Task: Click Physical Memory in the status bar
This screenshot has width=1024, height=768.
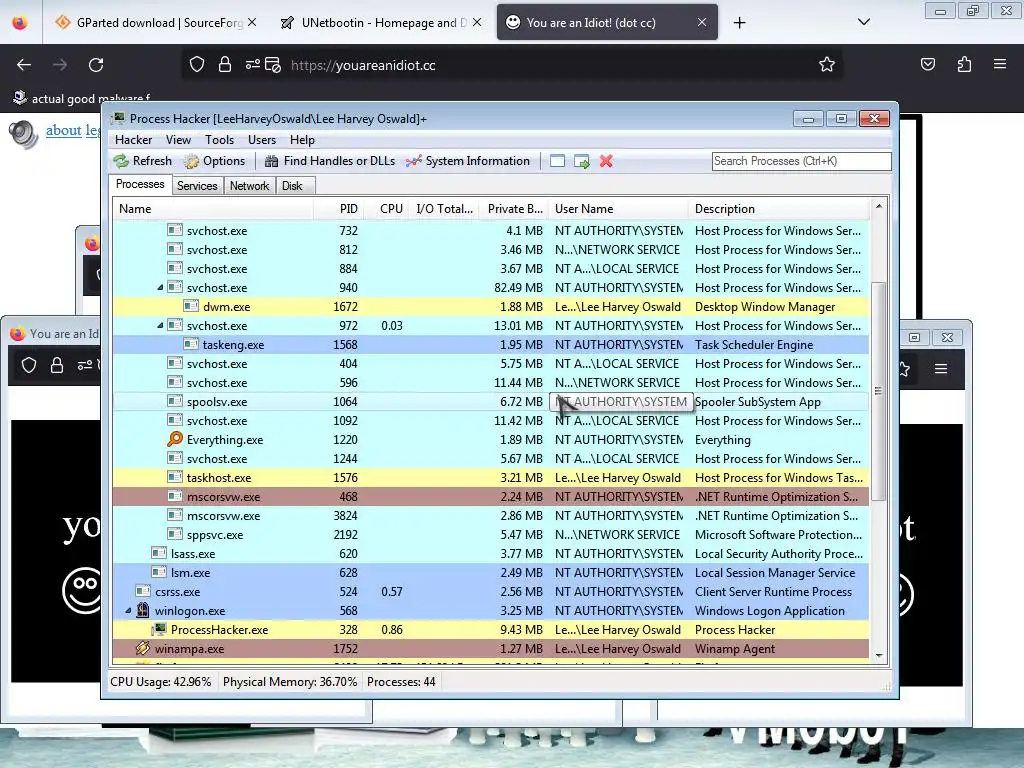Action: [x=290, y=682]
